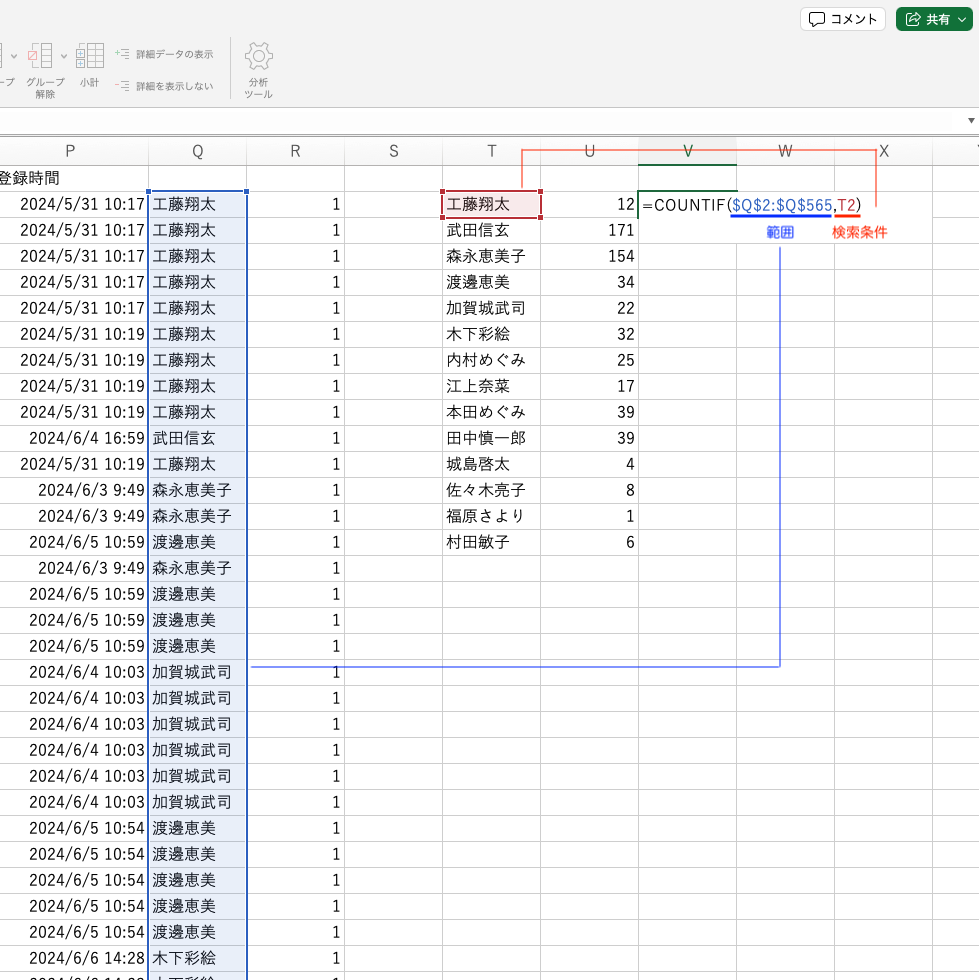Open the コメント comments button
This screenshot has height=980, width=979.
[843, 19]
